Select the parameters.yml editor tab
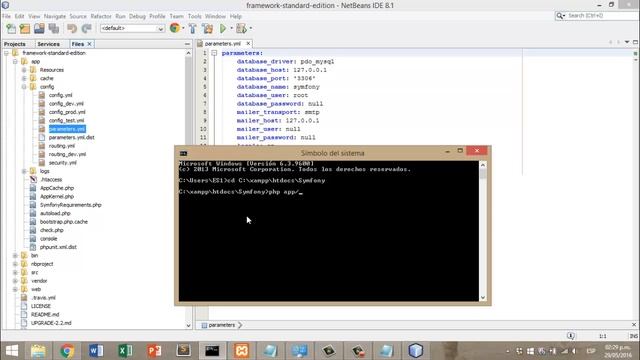The width and height of the screenshot is (640, 360). coord(222,43)
